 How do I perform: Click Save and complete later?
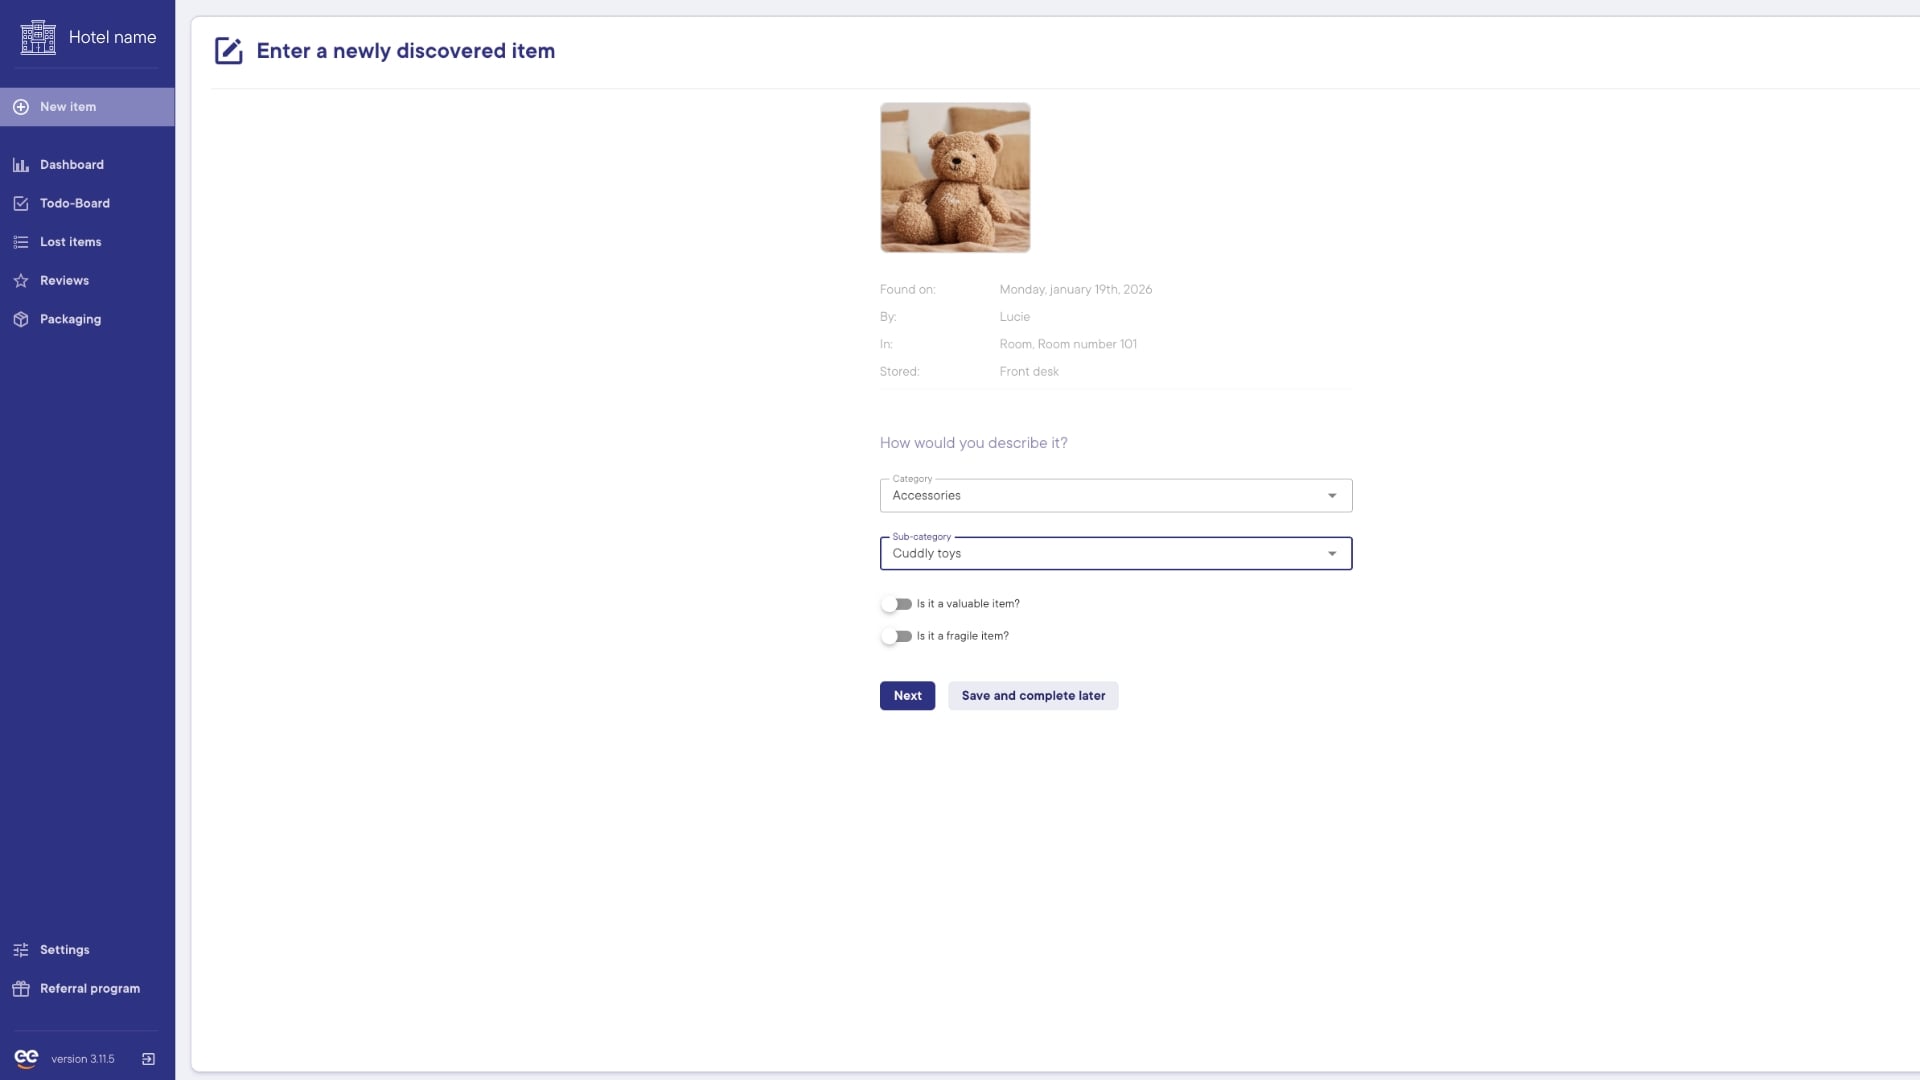pos(1033,696)
